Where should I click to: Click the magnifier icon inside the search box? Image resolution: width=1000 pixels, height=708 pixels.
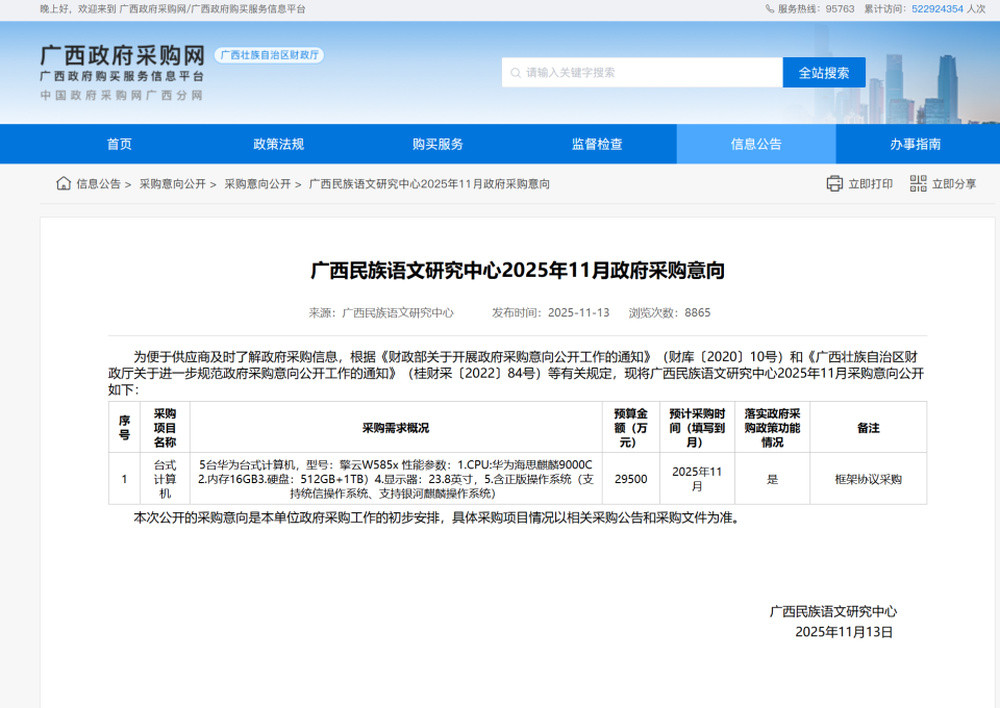tap(514, 72)
